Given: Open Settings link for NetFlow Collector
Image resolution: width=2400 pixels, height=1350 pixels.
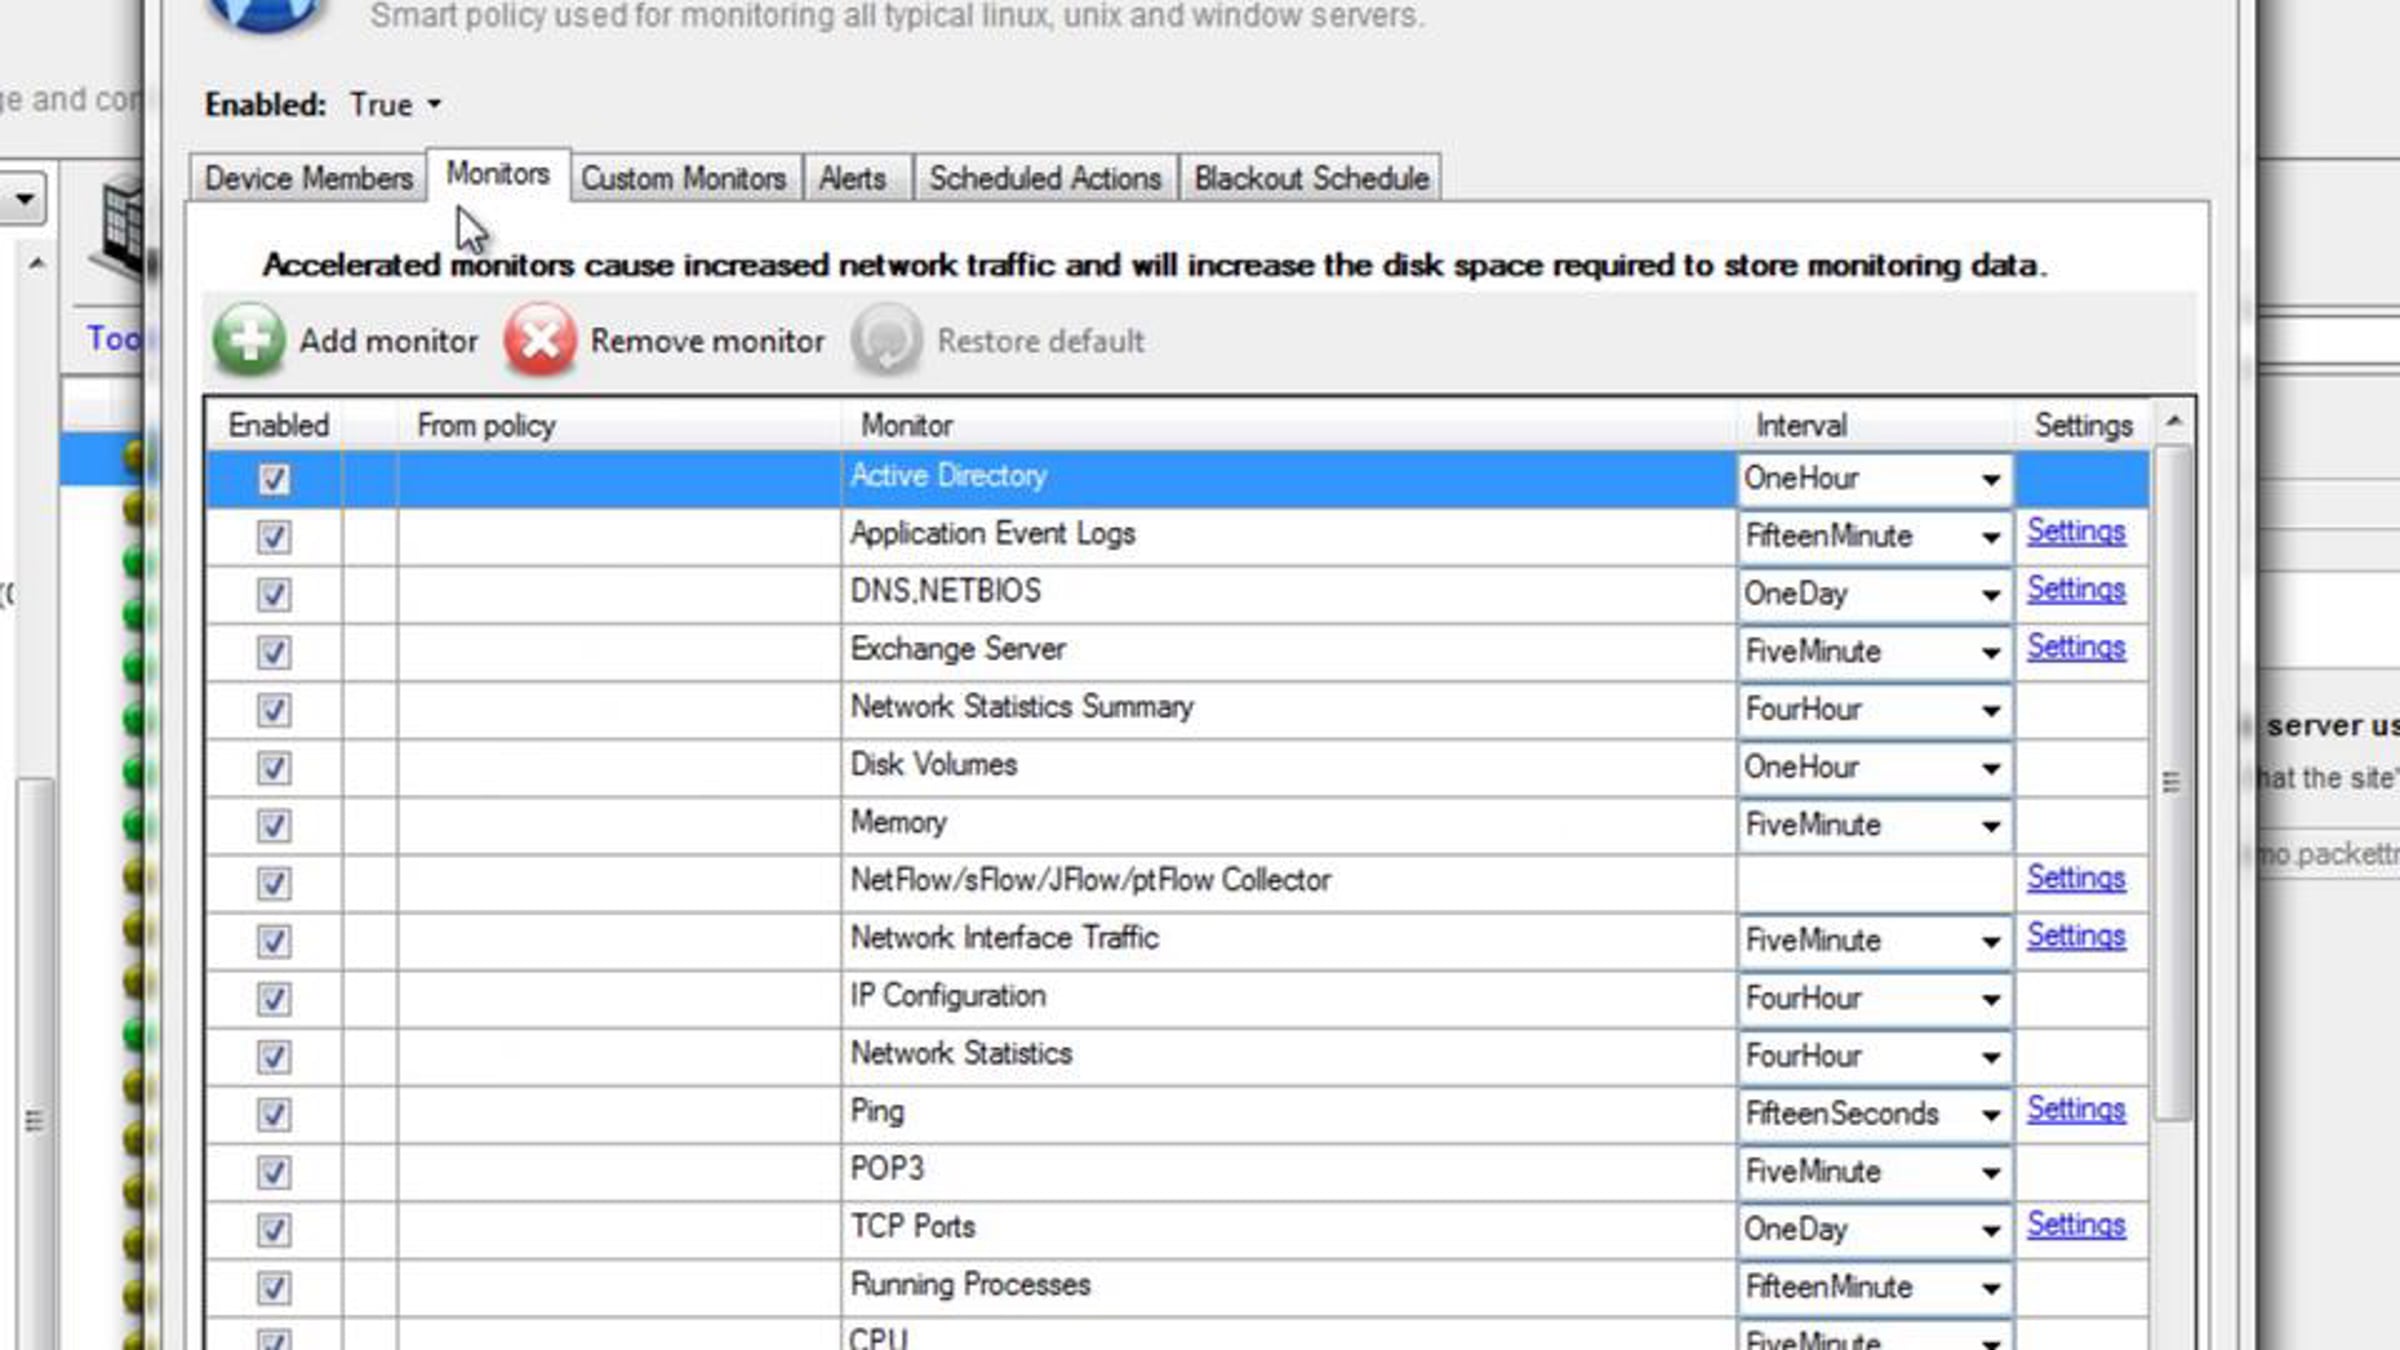Looking at the screenshot, I should point(2075,878).
